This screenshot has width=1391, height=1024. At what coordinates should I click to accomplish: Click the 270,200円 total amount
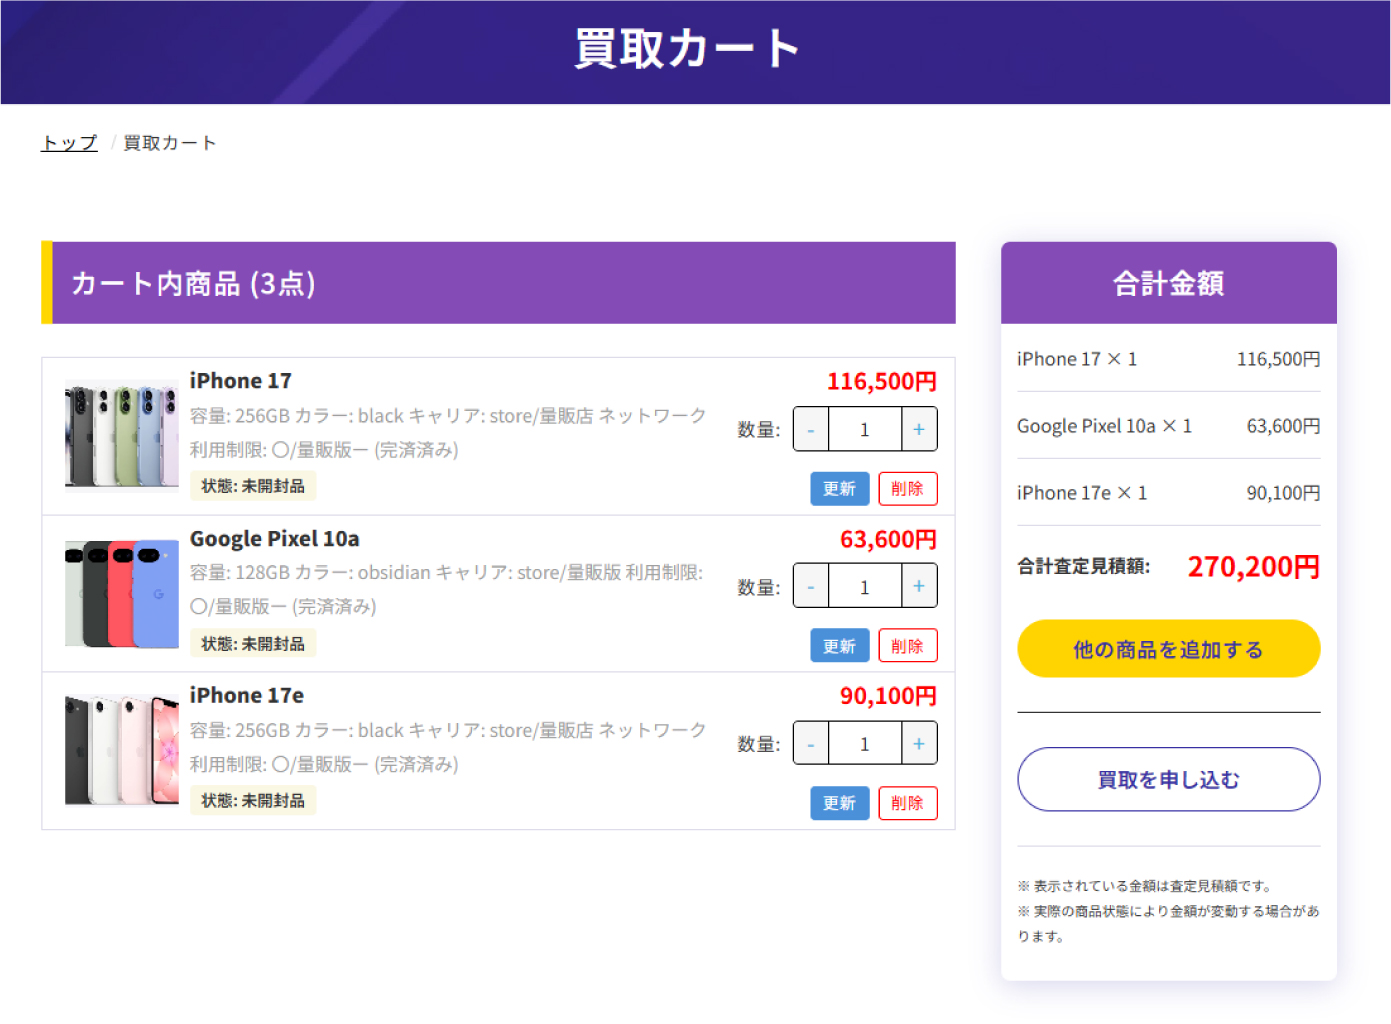point(1254,567)
